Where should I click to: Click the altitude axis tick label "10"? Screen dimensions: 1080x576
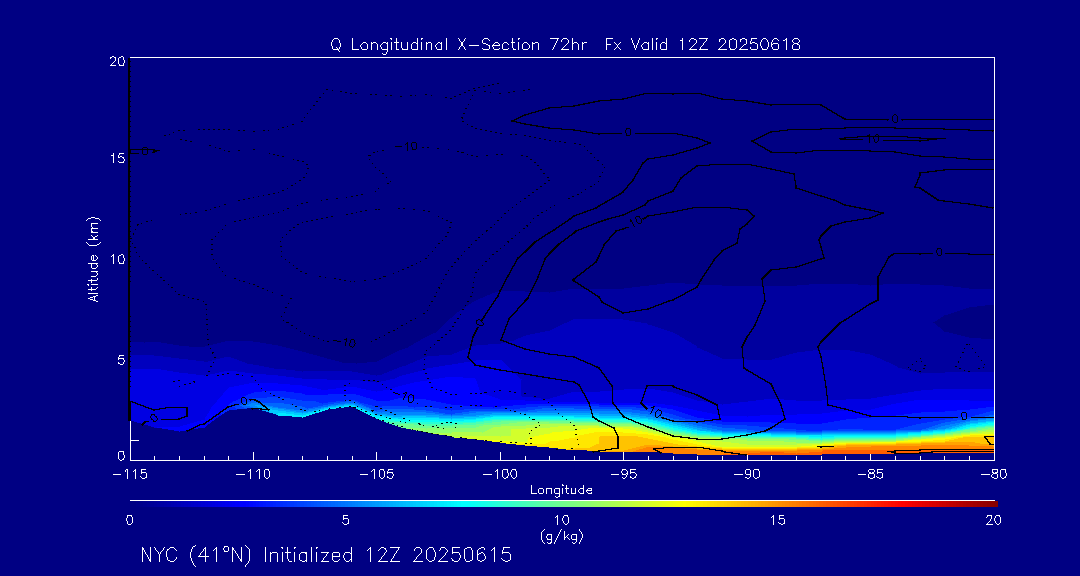click(x=117, y=259)
